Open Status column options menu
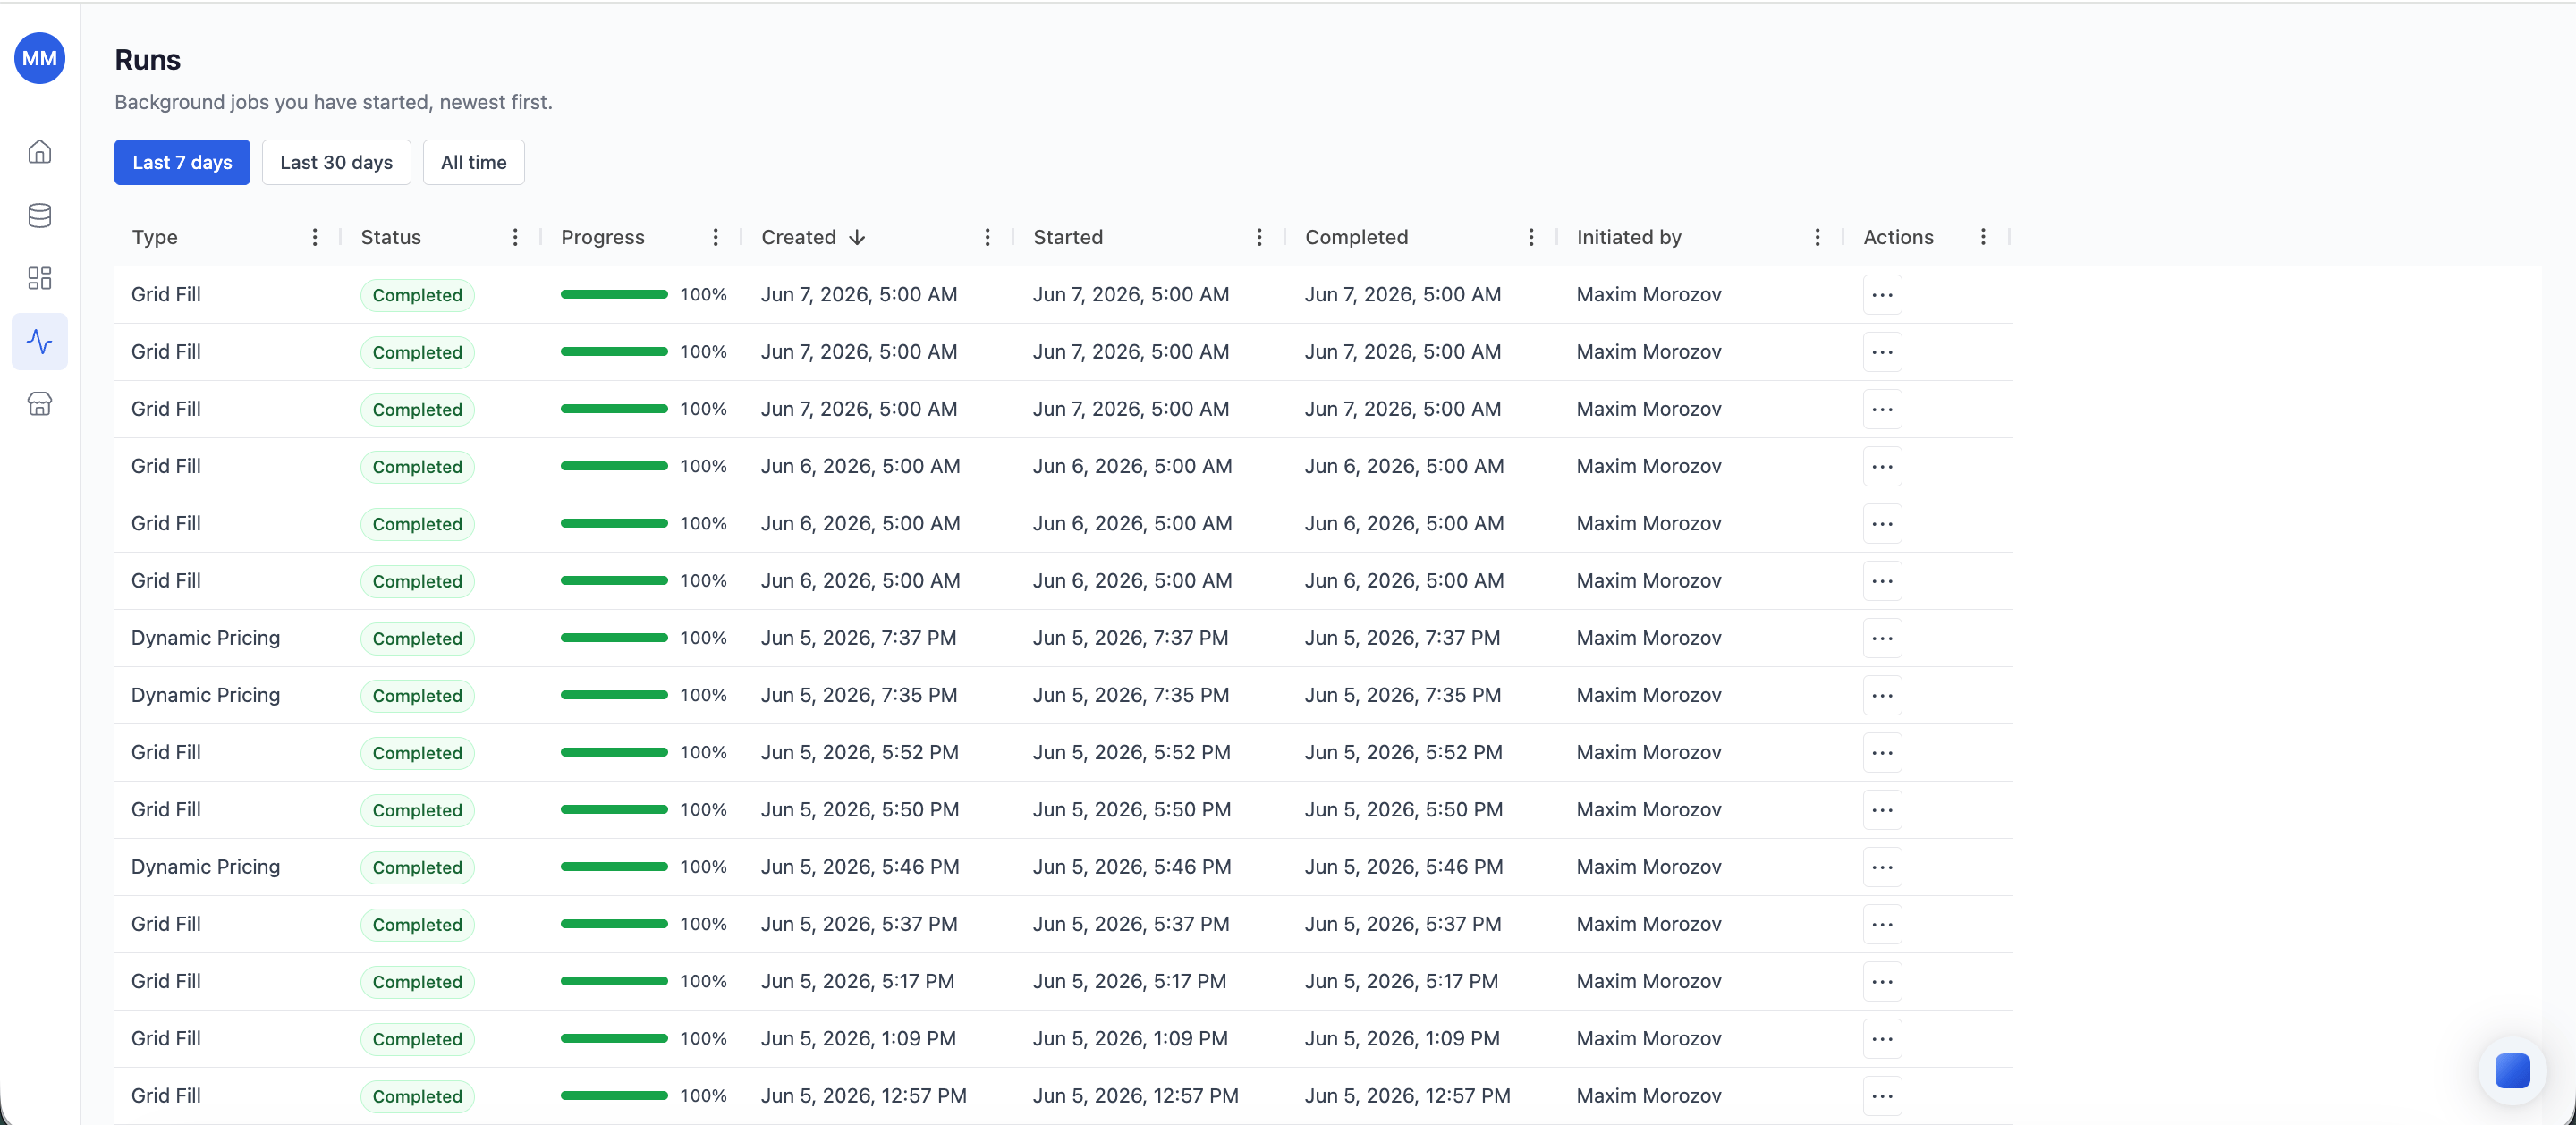The image size is (2576, 1125). tap(515, 237)
